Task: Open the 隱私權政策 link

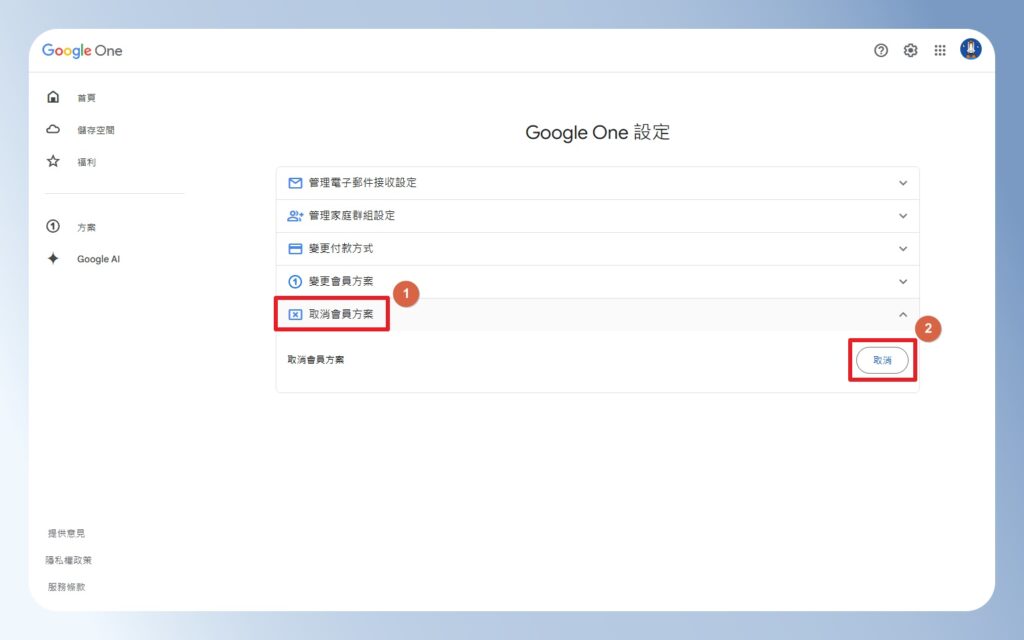Action: [69, 560]
